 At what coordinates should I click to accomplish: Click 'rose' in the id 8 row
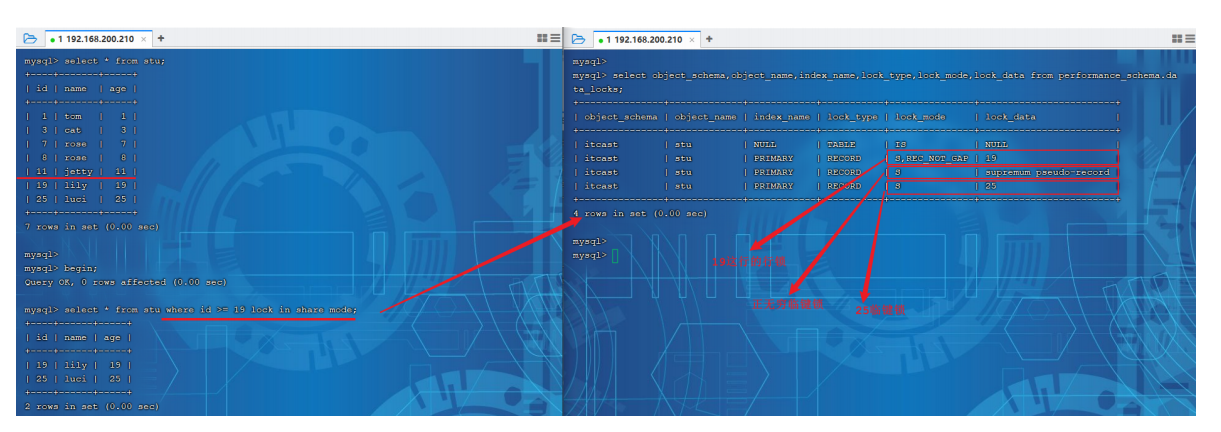pyautogui.click(x=76, y=158)
